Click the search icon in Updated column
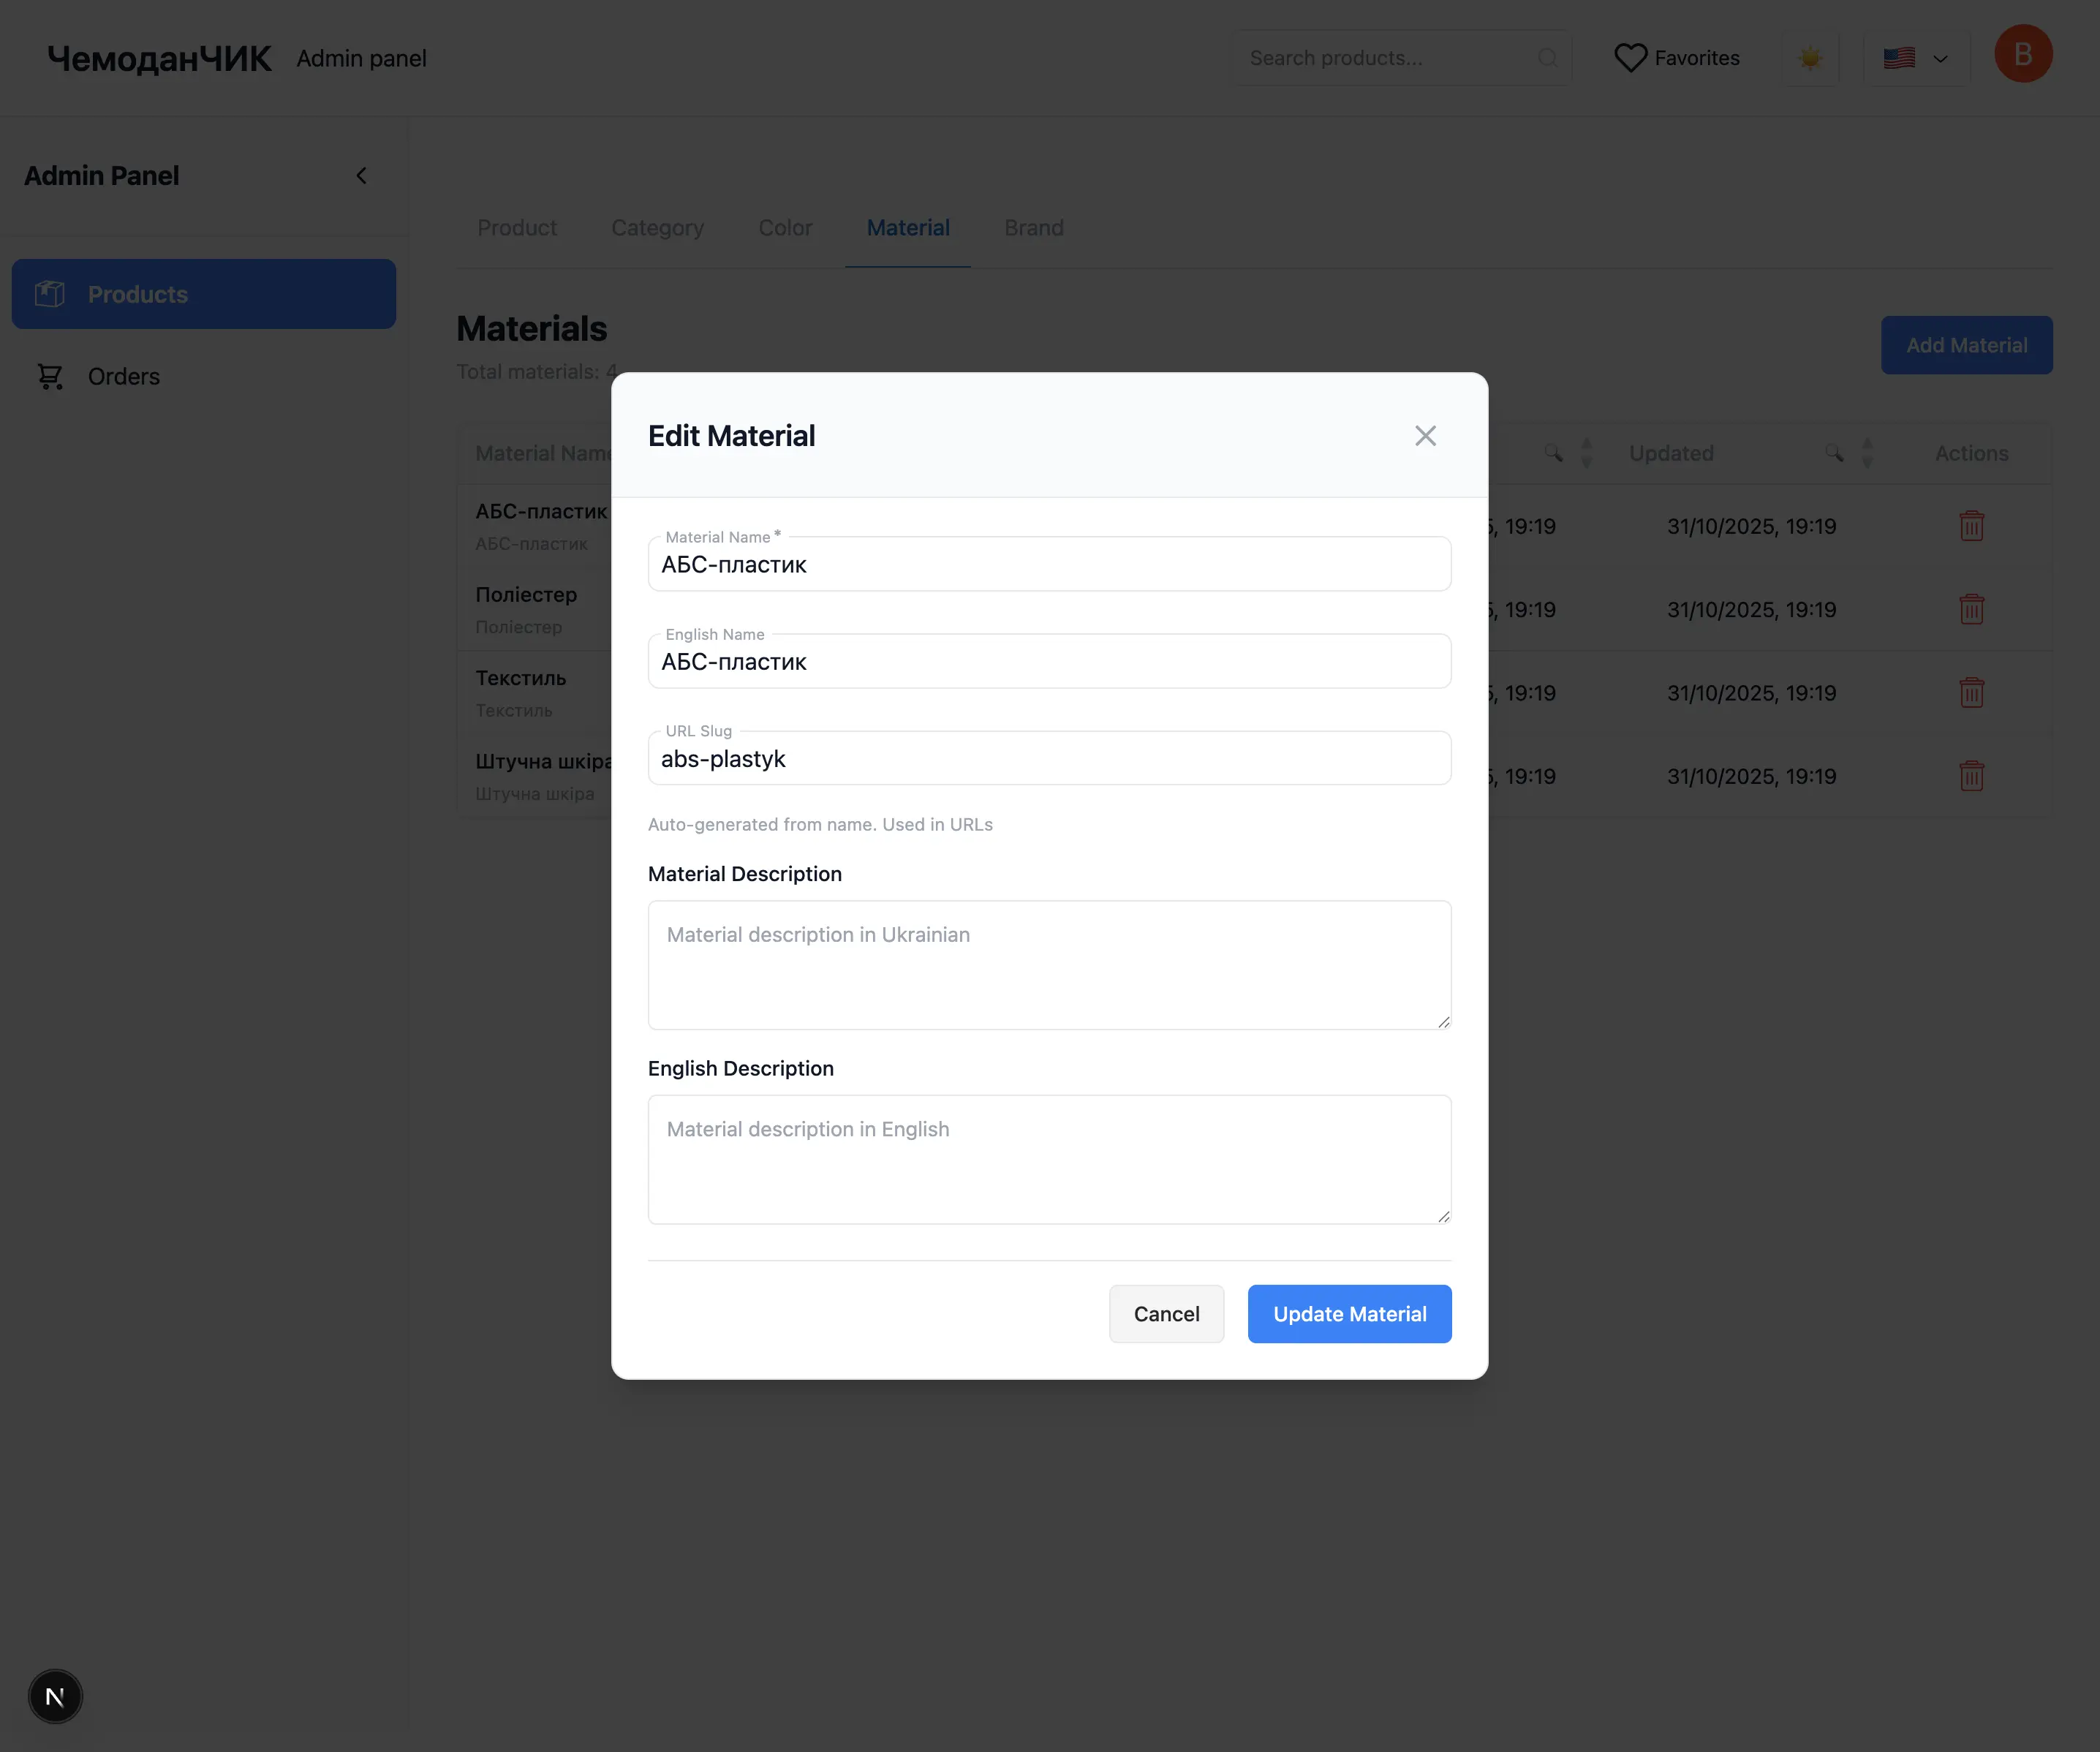The image size is (2100, 1752). pyautogui.click(x=1833, y=453)
